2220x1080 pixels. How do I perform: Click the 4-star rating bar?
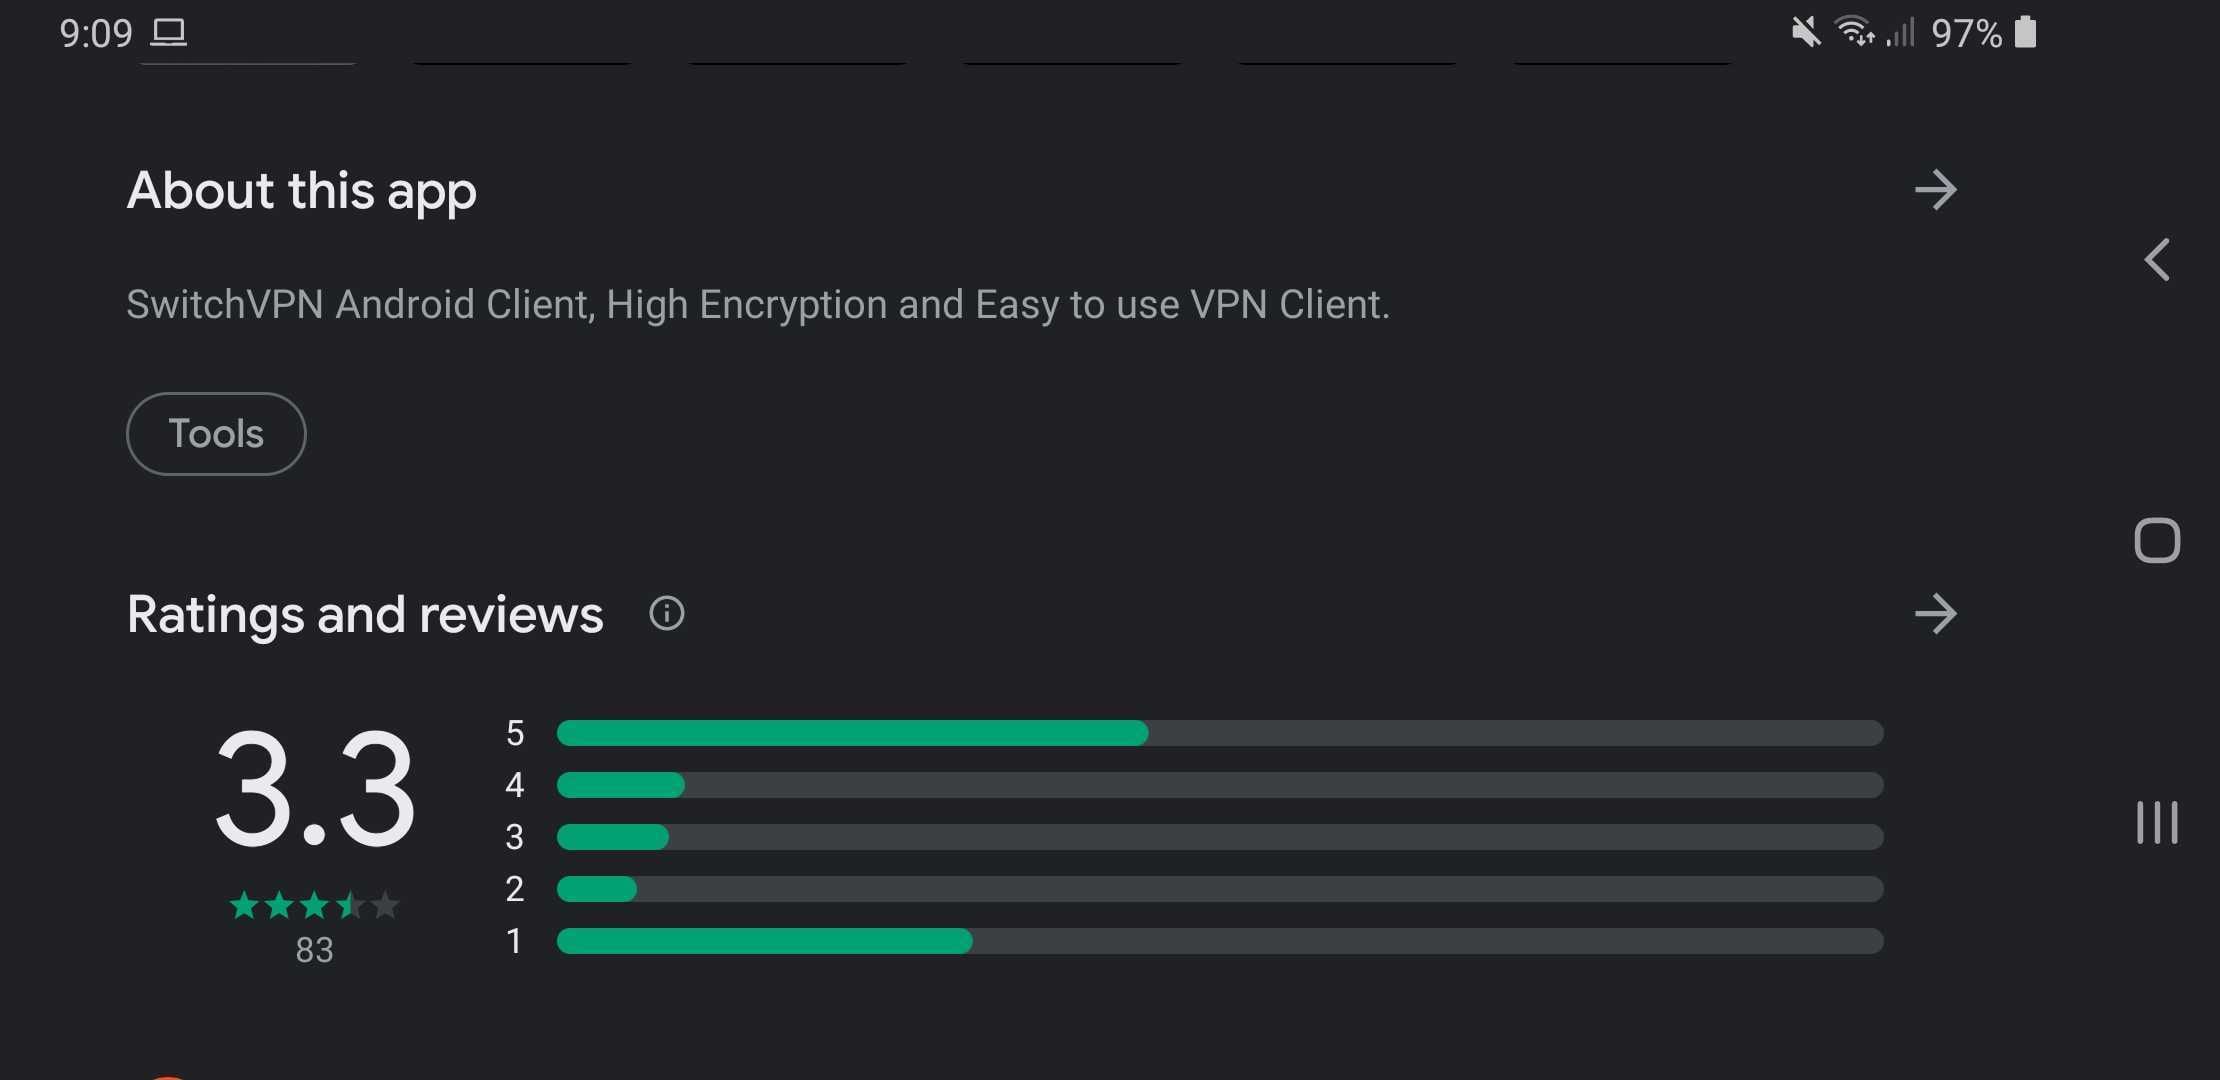pos(1220,785)
